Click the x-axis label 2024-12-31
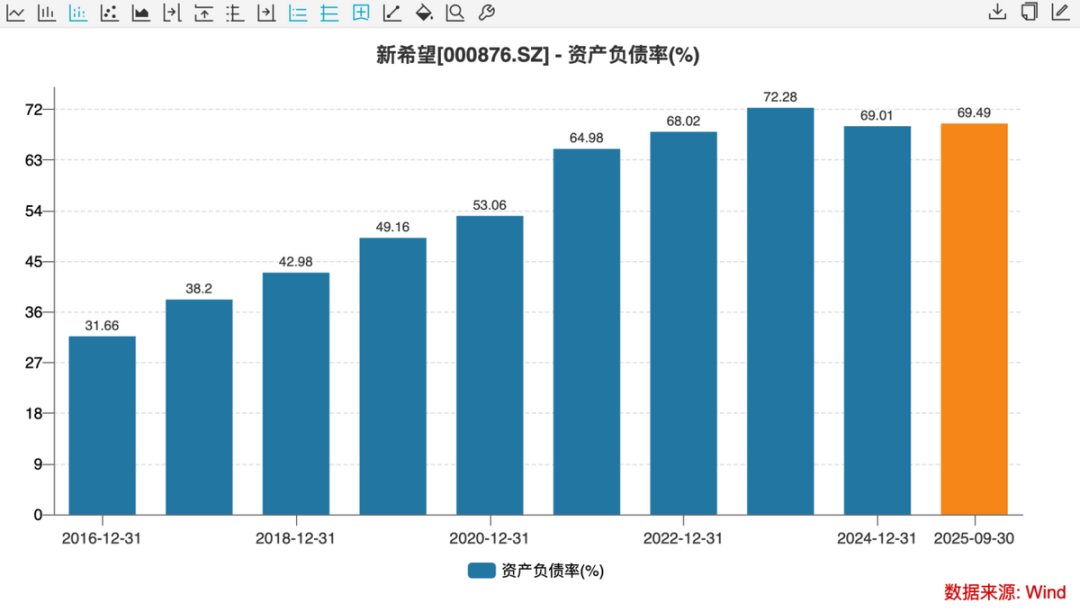The width and height of the screenshot is (1080, 612). pyautogui.click(x=877, y=538)
